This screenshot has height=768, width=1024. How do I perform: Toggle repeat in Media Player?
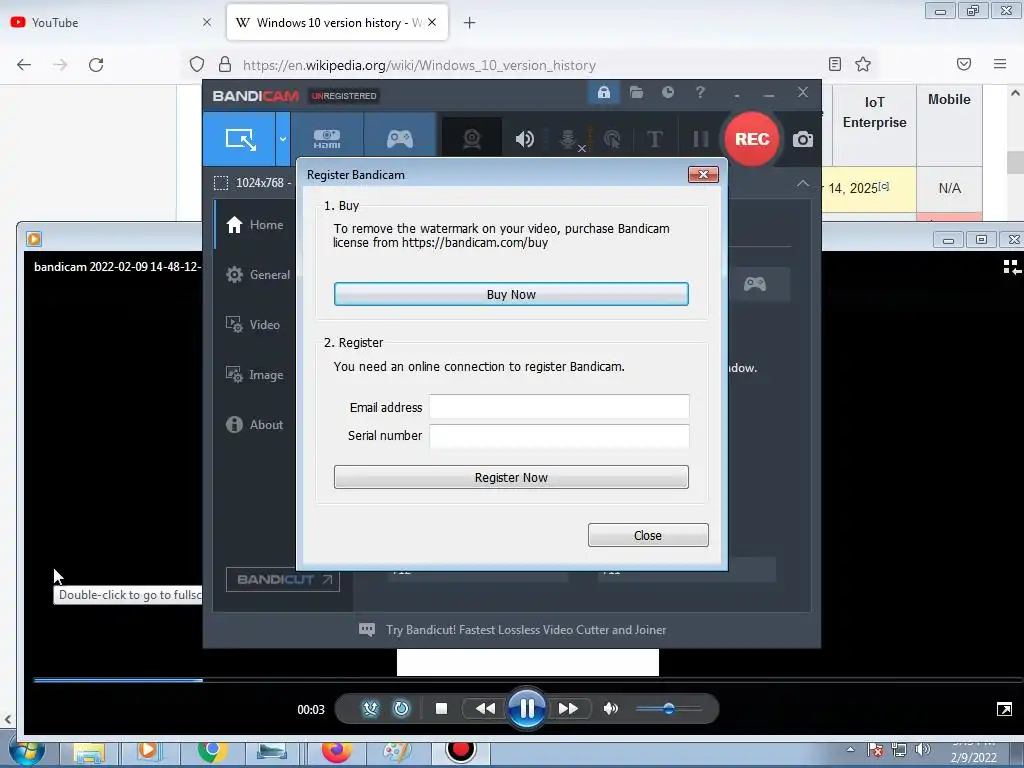tap(401, 709)
